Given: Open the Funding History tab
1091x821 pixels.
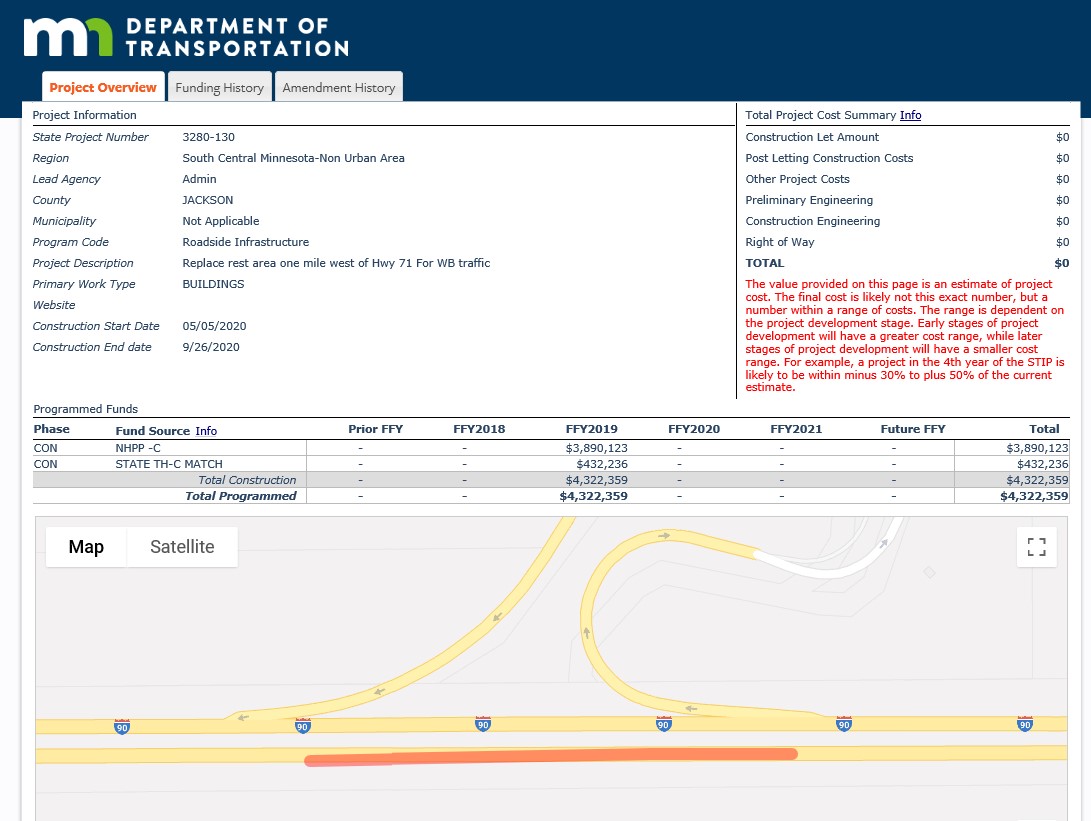Looking at the screenshot, I should pos(219,87).
